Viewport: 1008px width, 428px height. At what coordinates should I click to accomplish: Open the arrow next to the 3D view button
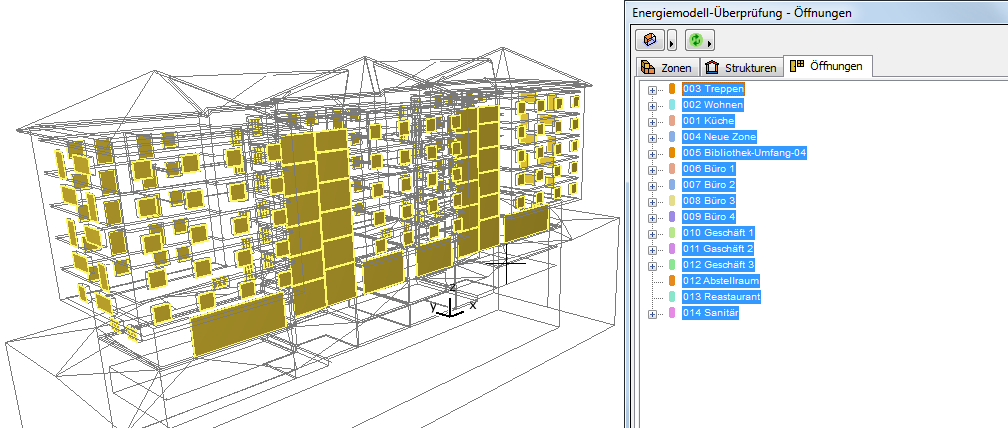pyautogui.click(x=672, y=41)
